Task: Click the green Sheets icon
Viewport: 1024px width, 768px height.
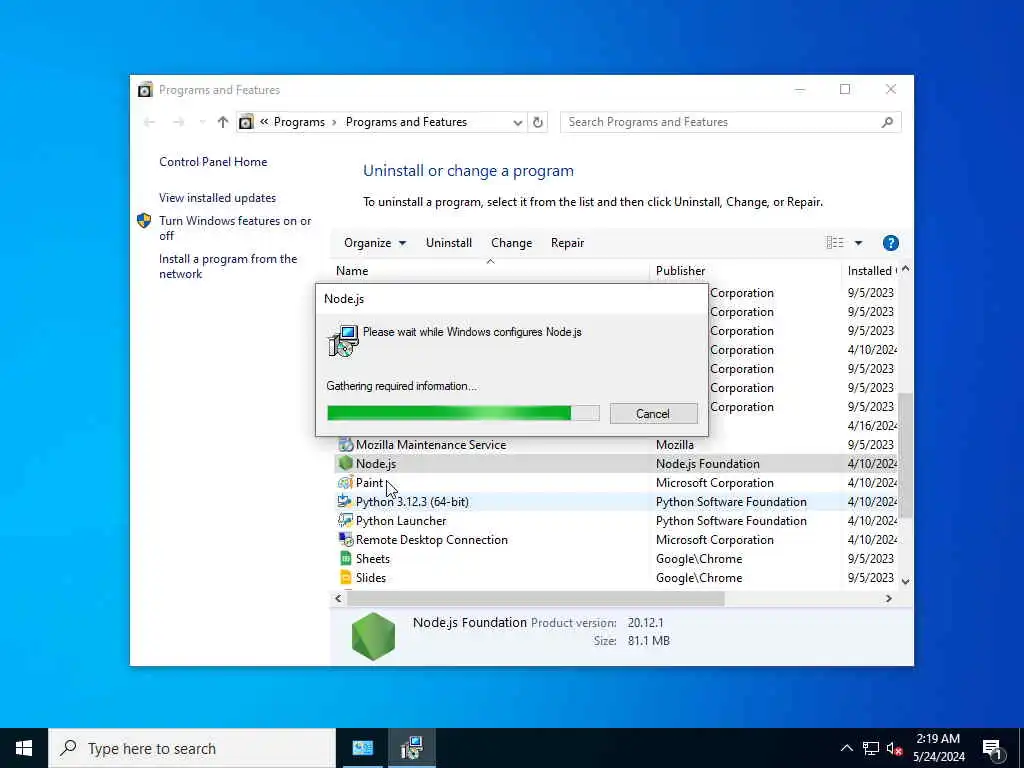Action: coord(345,558)
